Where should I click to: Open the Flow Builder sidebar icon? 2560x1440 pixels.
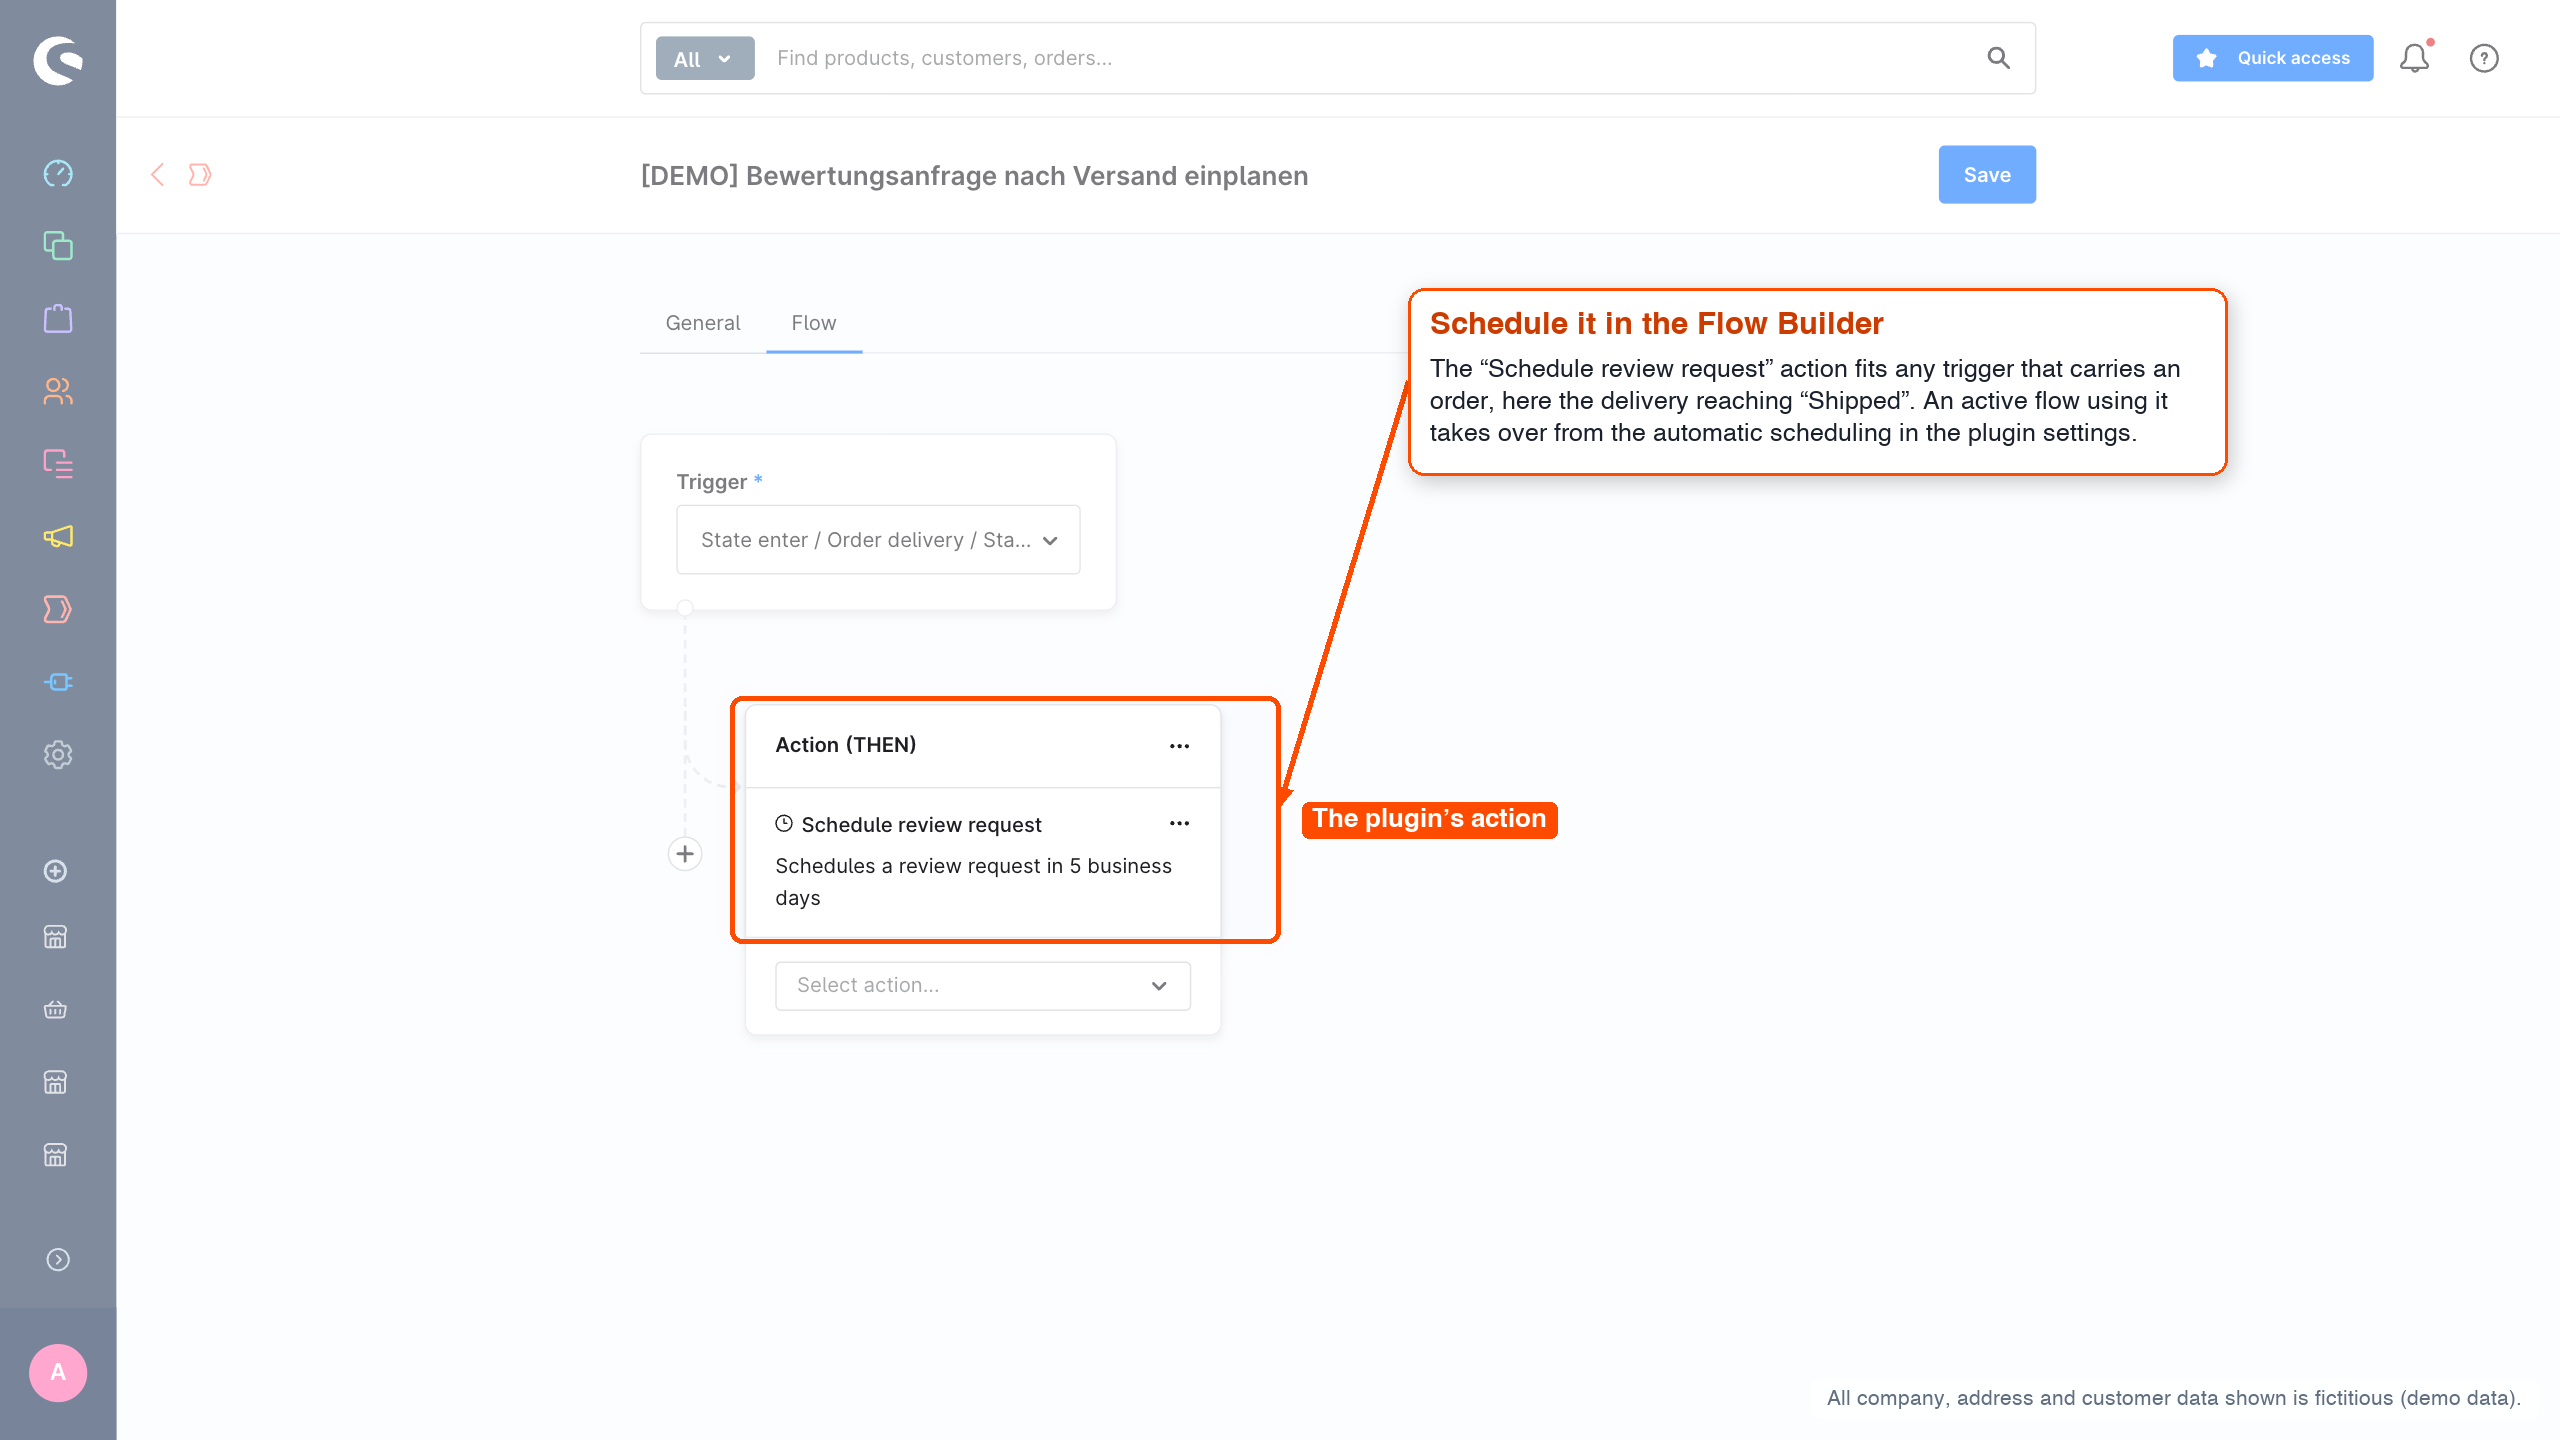(x=58, y=609)
